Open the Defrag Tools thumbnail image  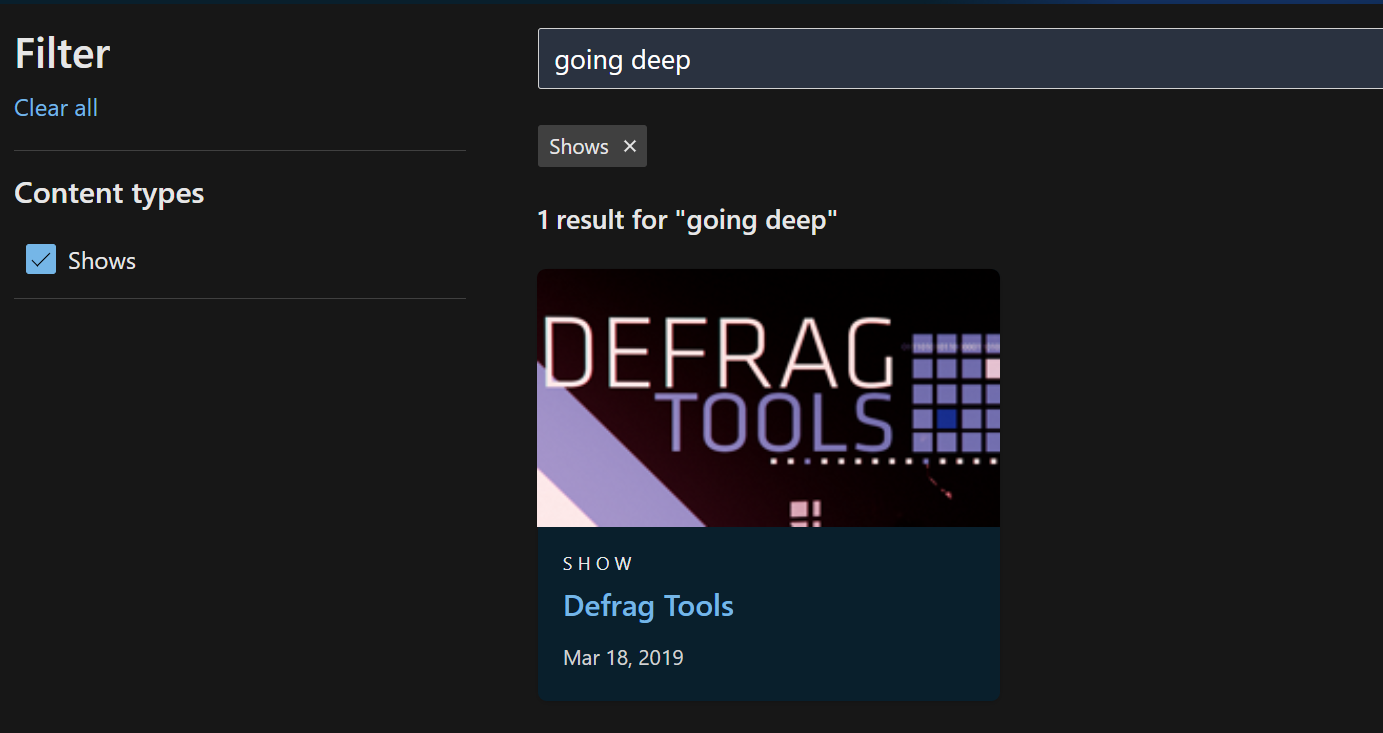click(x=768, y=398)
